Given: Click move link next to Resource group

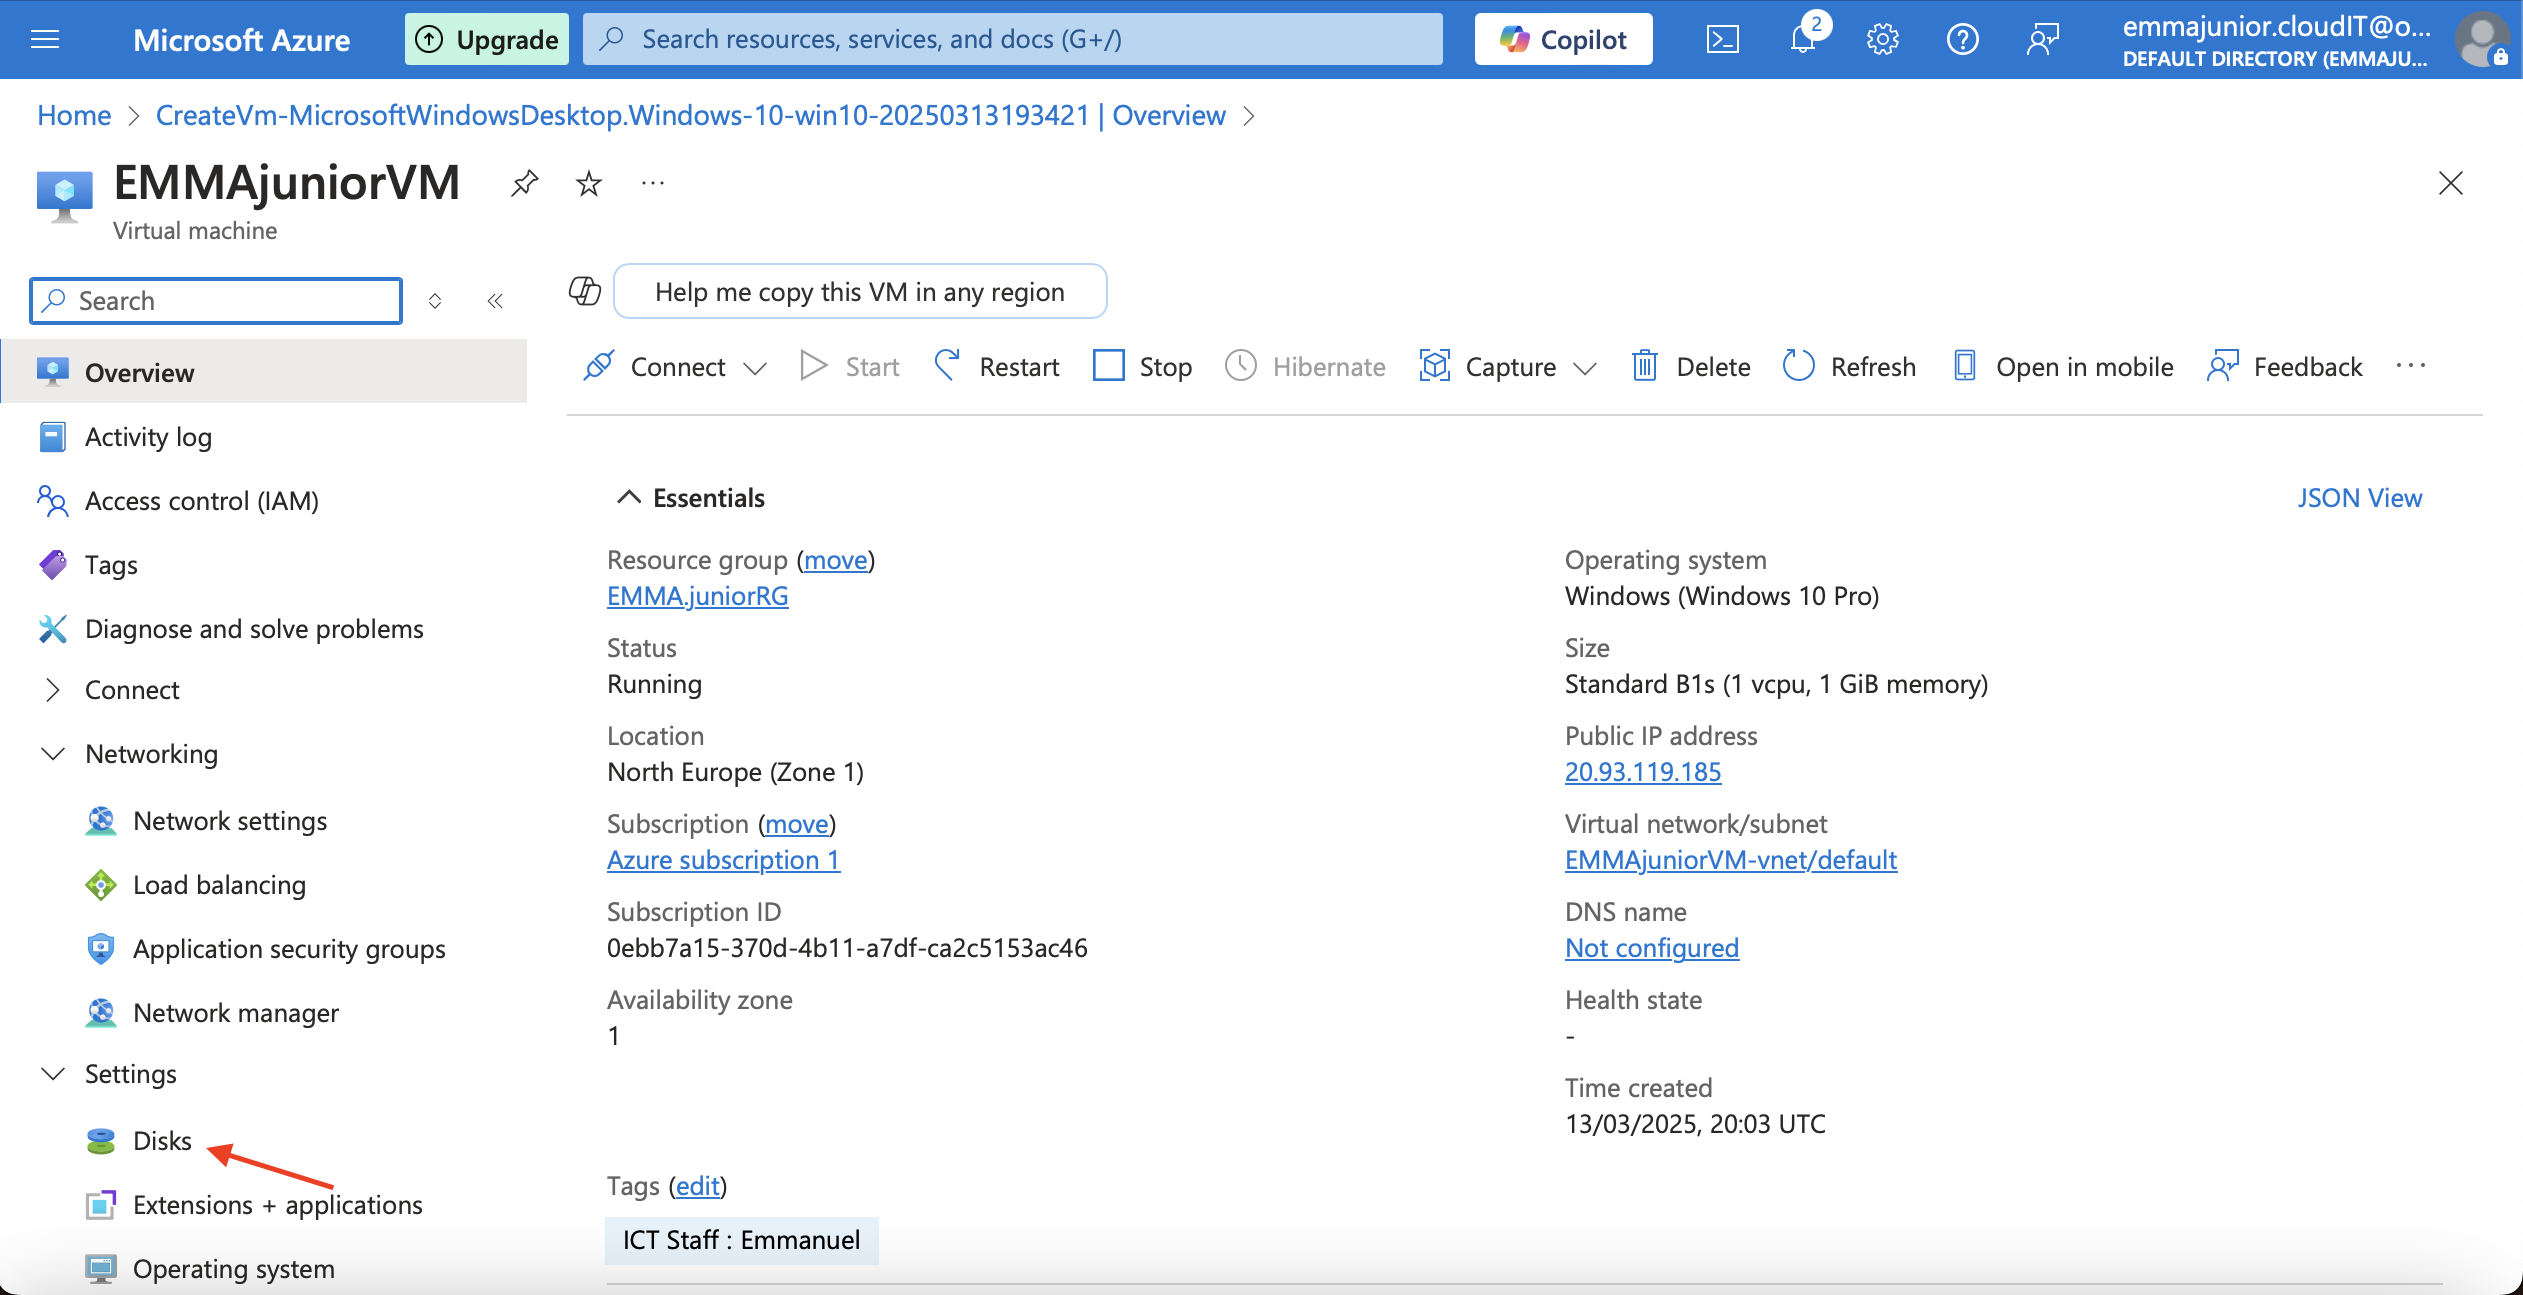Looking at the screenshot, I should point(836,560).
